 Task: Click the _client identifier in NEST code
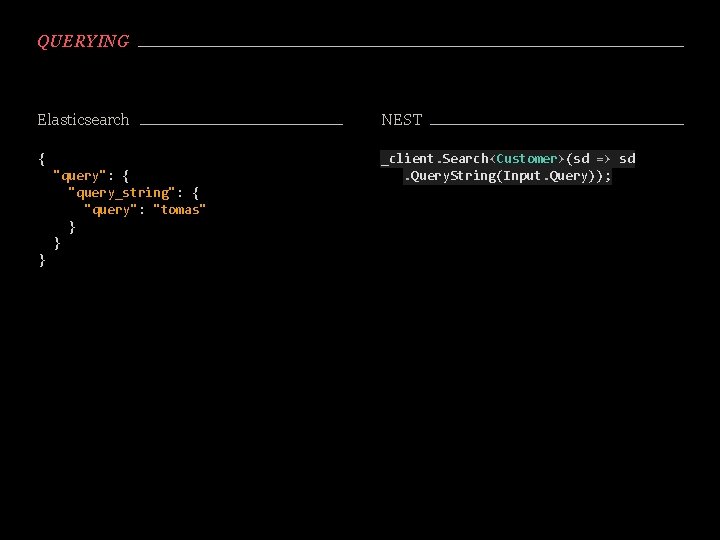coord(407,158)
